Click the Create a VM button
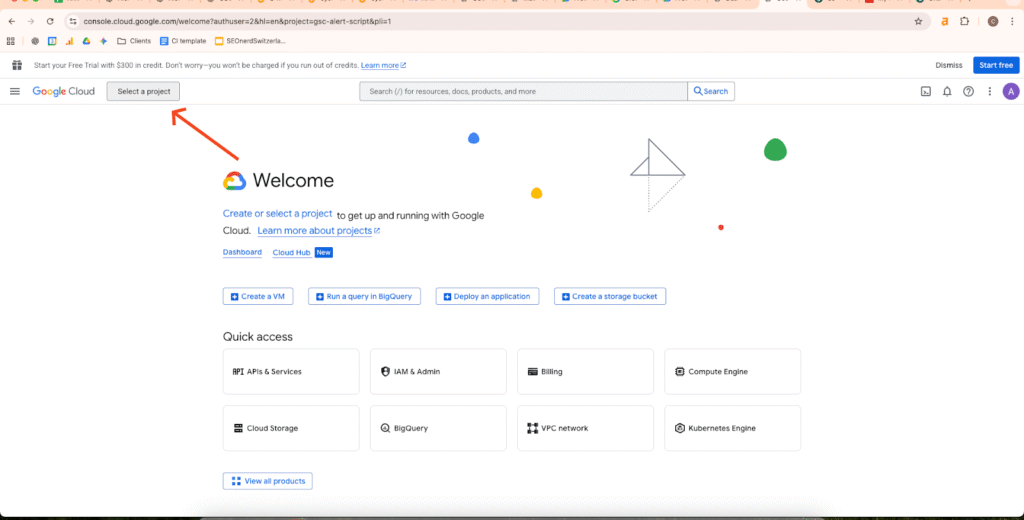 (258, 297)
